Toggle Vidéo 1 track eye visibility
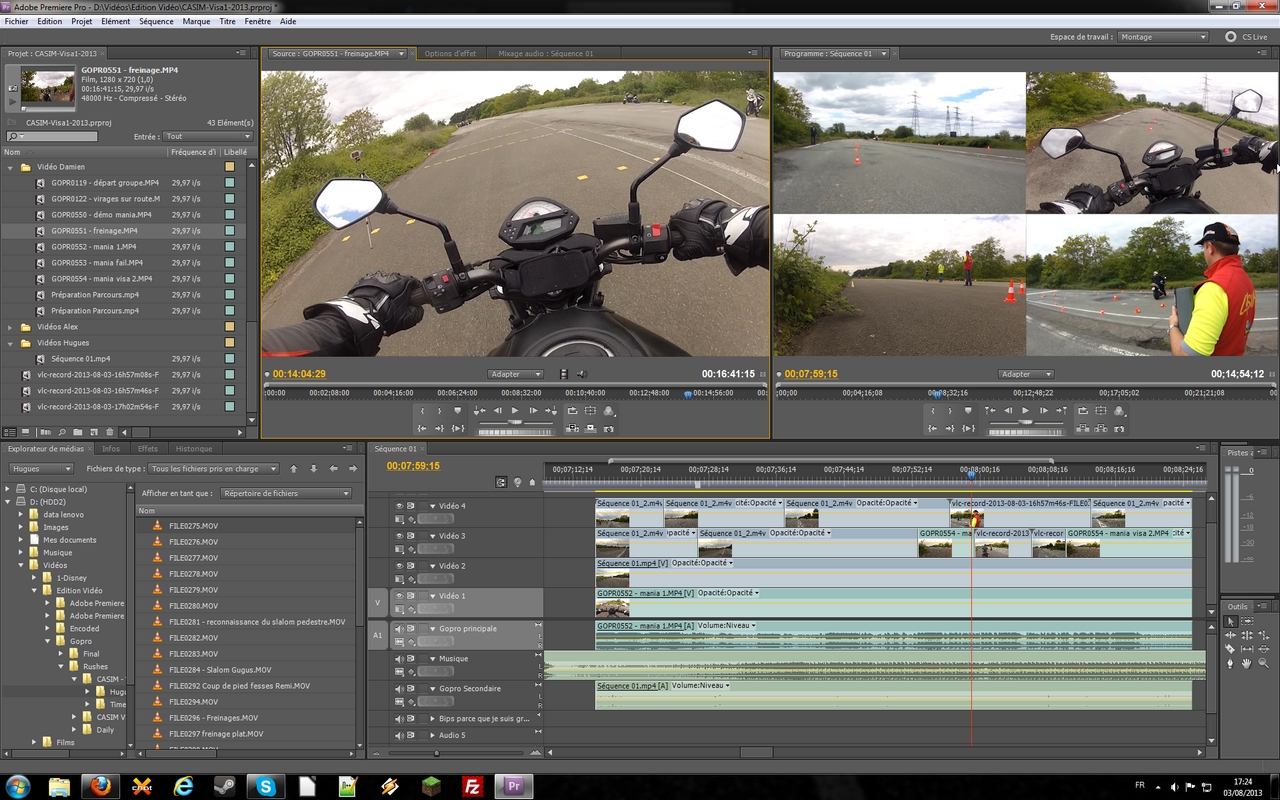Image resolution: width=1280 pixels, height=800 pixels. [x=399, y=596]
